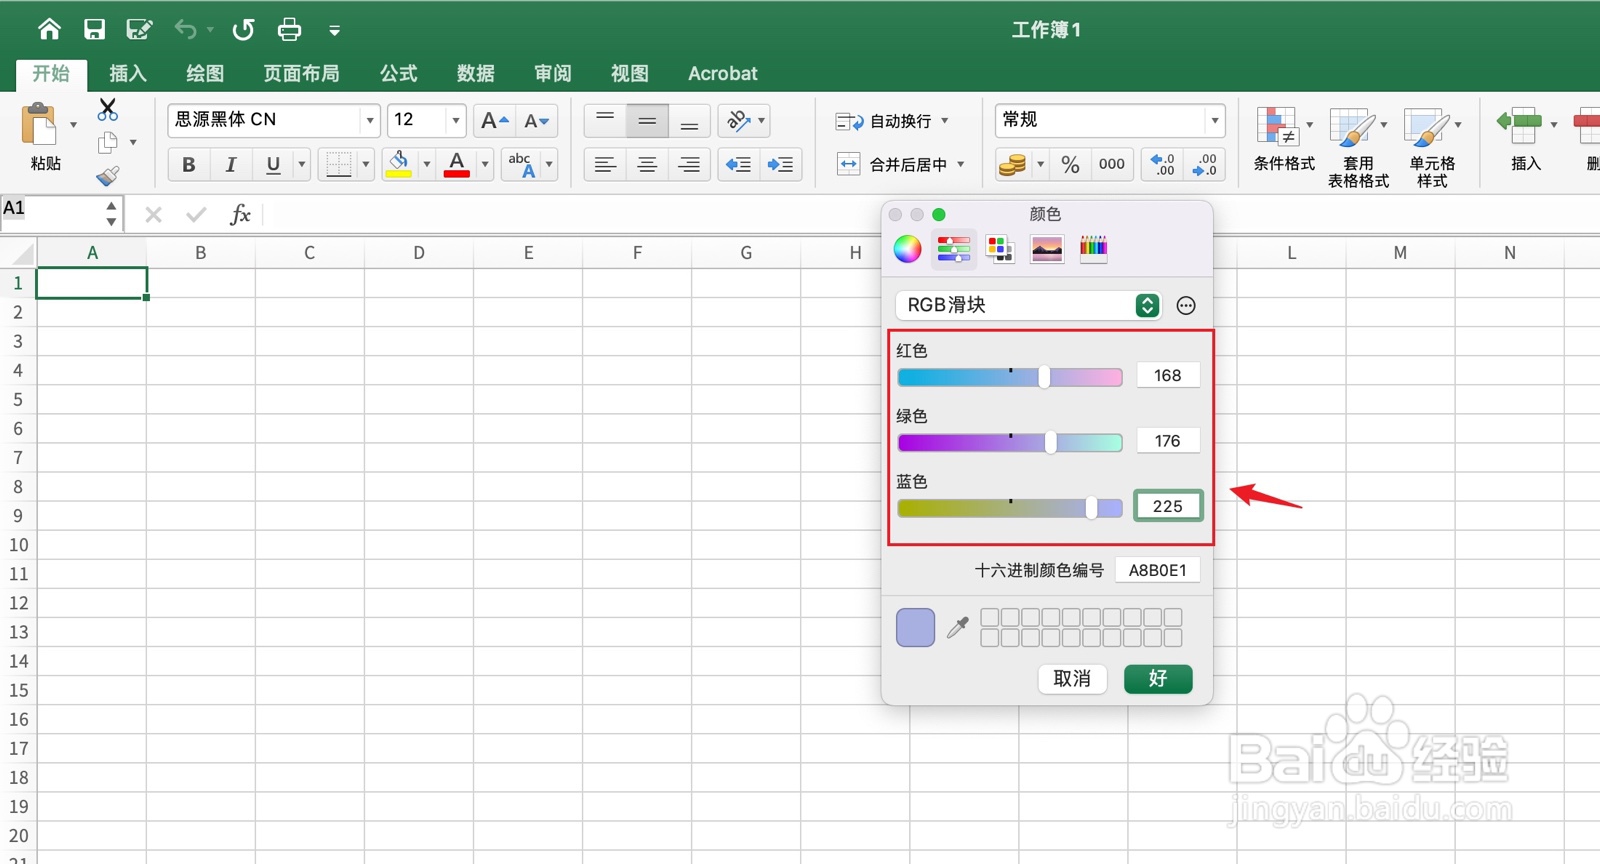The height and width of the screenshot is (864, 1600).
Task: Toggle italic formatting
Action: [x=230, y=164]
